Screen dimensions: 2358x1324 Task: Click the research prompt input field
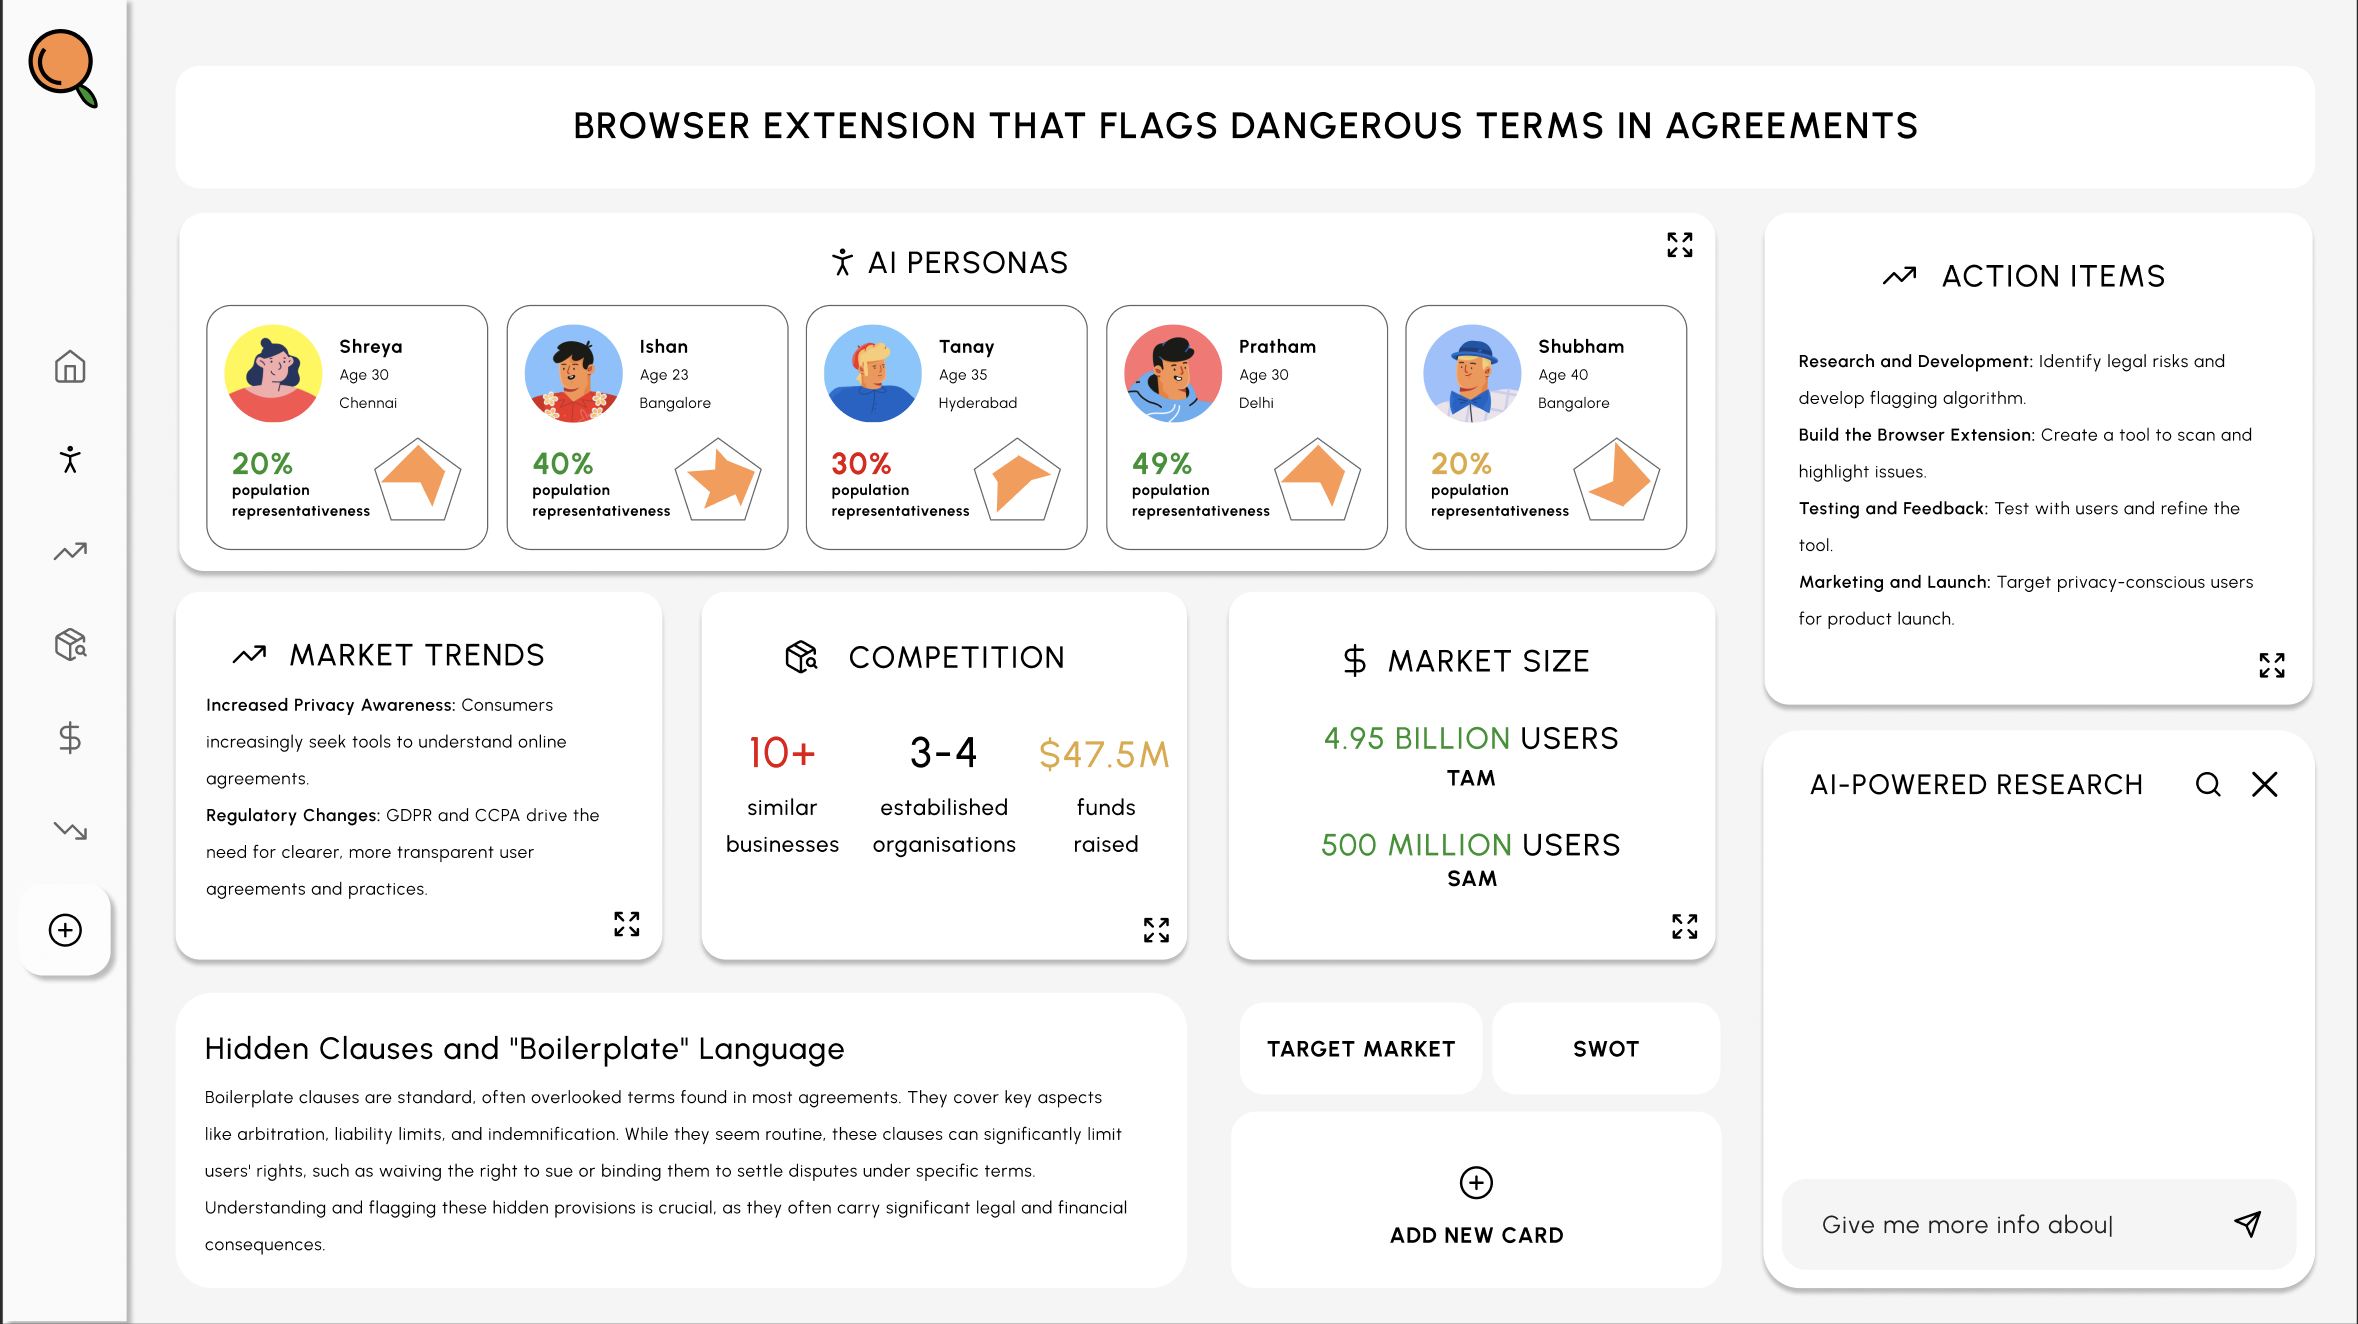2000,1225
